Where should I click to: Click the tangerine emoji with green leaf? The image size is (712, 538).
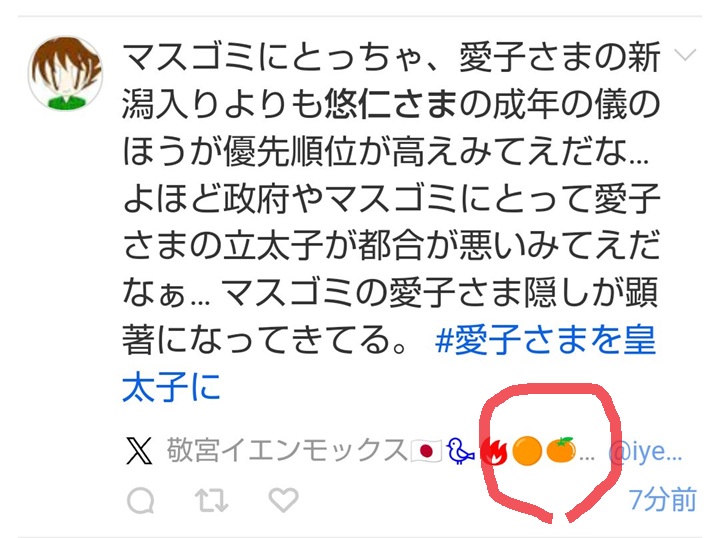click(x=561, y=450)
